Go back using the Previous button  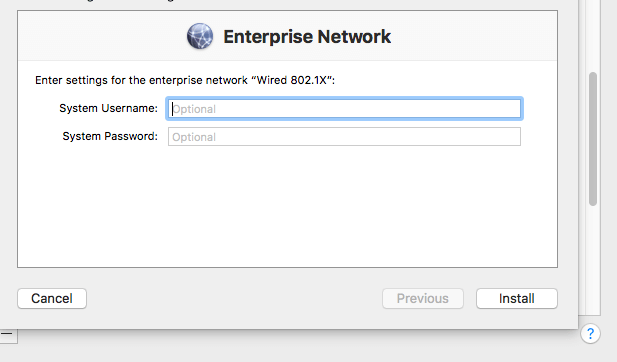point(423,298)
